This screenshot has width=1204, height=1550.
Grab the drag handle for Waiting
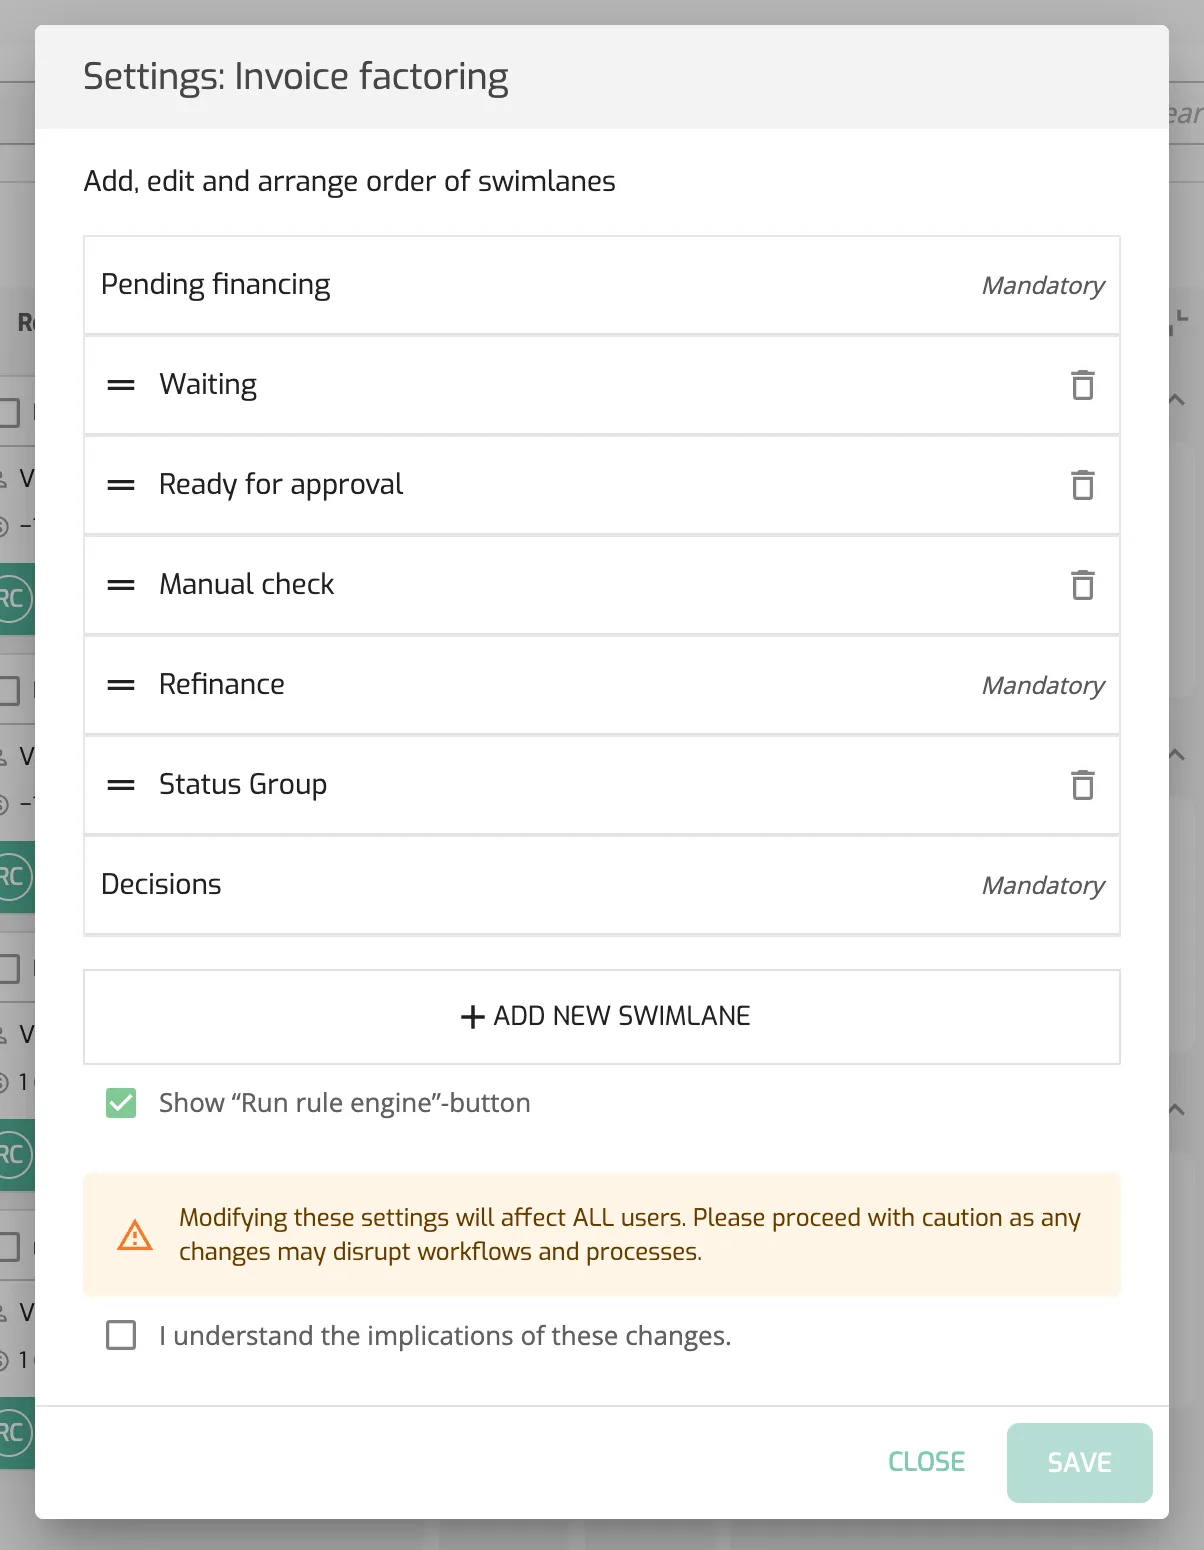[x=121, y=385]
